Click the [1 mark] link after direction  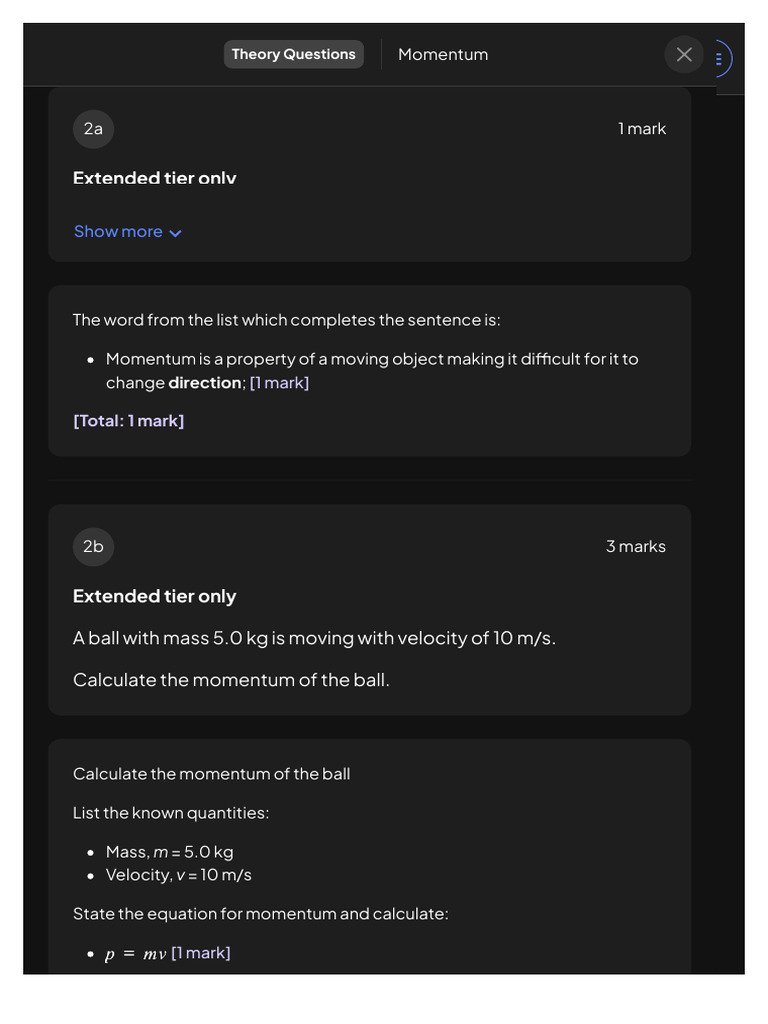pos(279,383)
